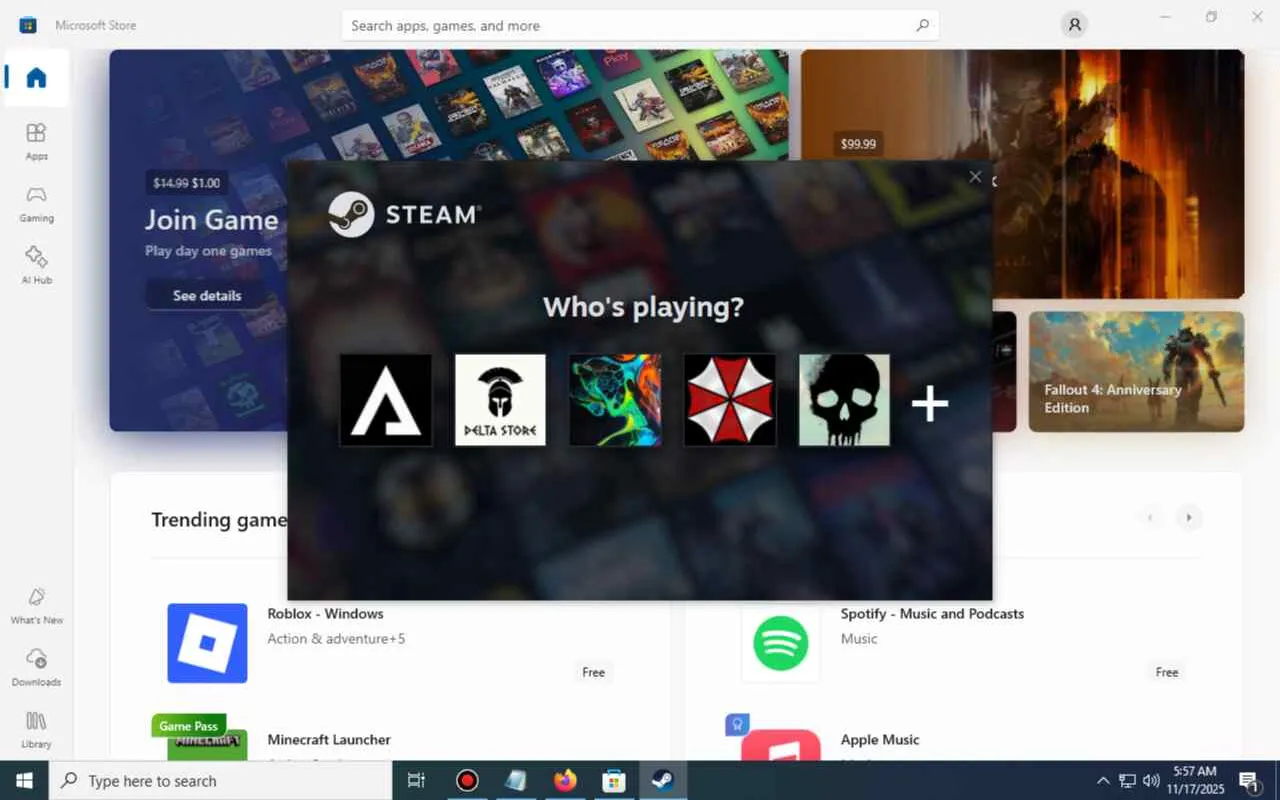Image resolution: width=1280 pixels, height=800 pixels.
Task: Open Library in Microsoft Store sidebar
Action: click(x=36, y=730)
